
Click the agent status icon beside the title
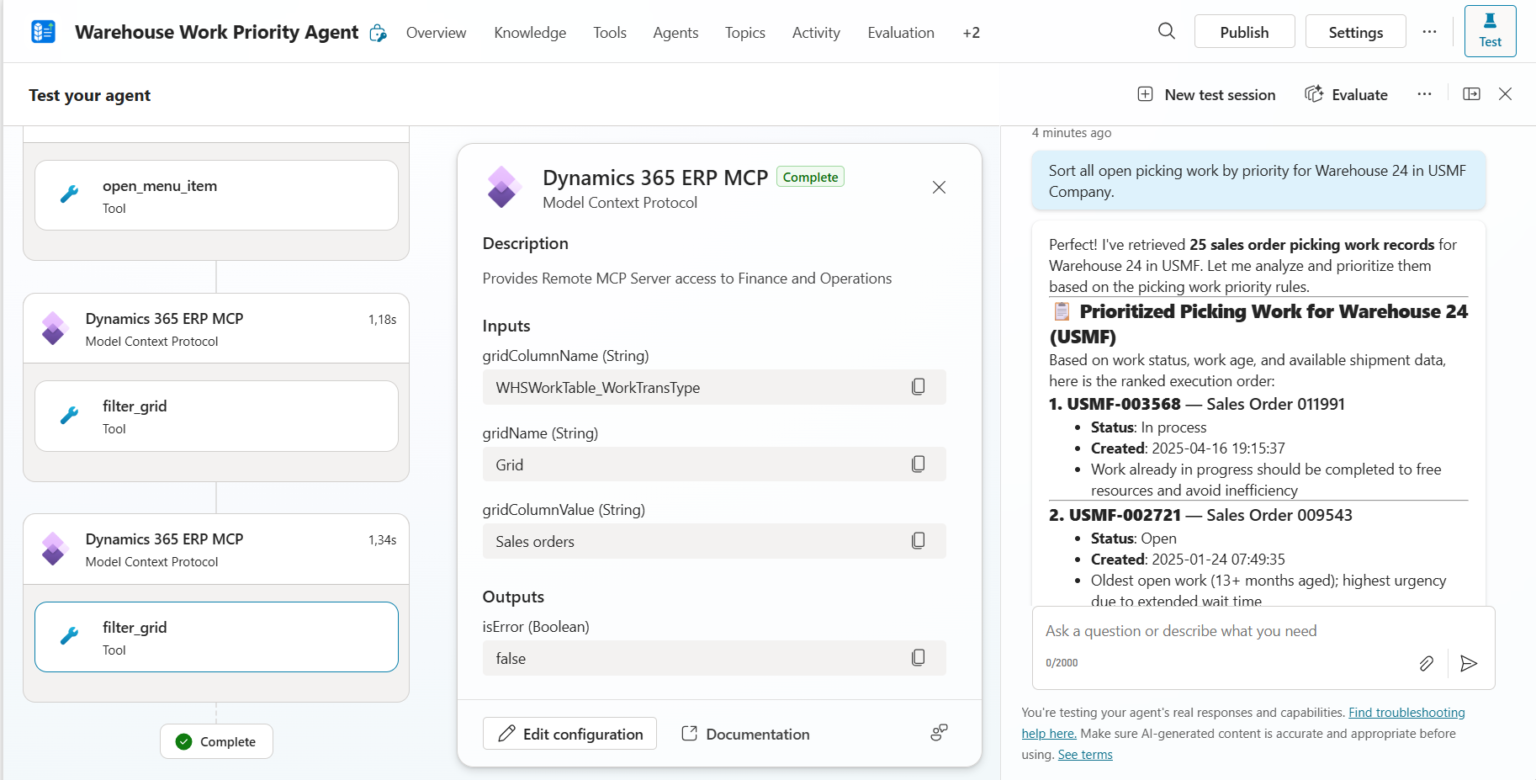point(378,33)
